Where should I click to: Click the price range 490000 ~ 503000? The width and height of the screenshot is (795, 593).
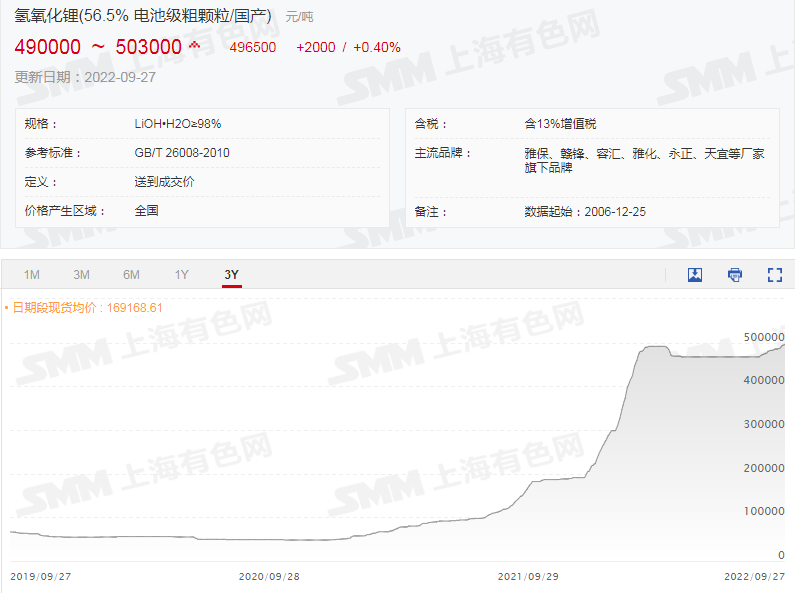pos(98,47)
